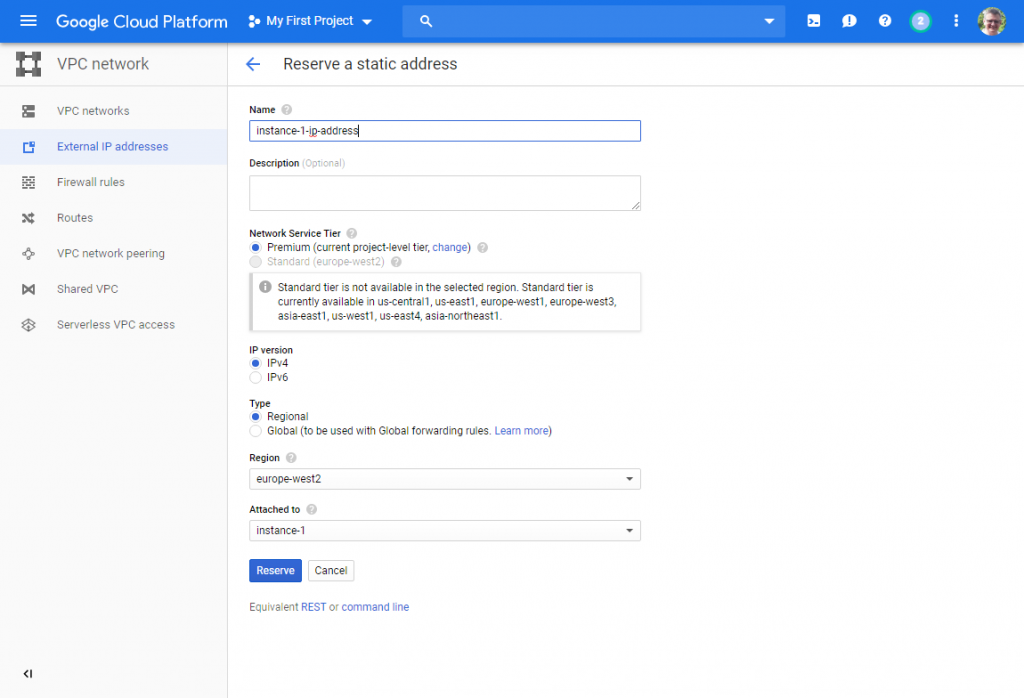Screen dimensions: 1024x698
Task: Focus the Name input field
Action: click(445, 131)
